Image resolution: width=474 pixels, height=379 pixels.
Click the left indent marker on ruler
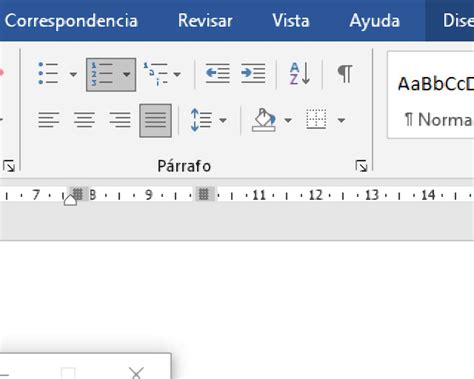(70, 200)
